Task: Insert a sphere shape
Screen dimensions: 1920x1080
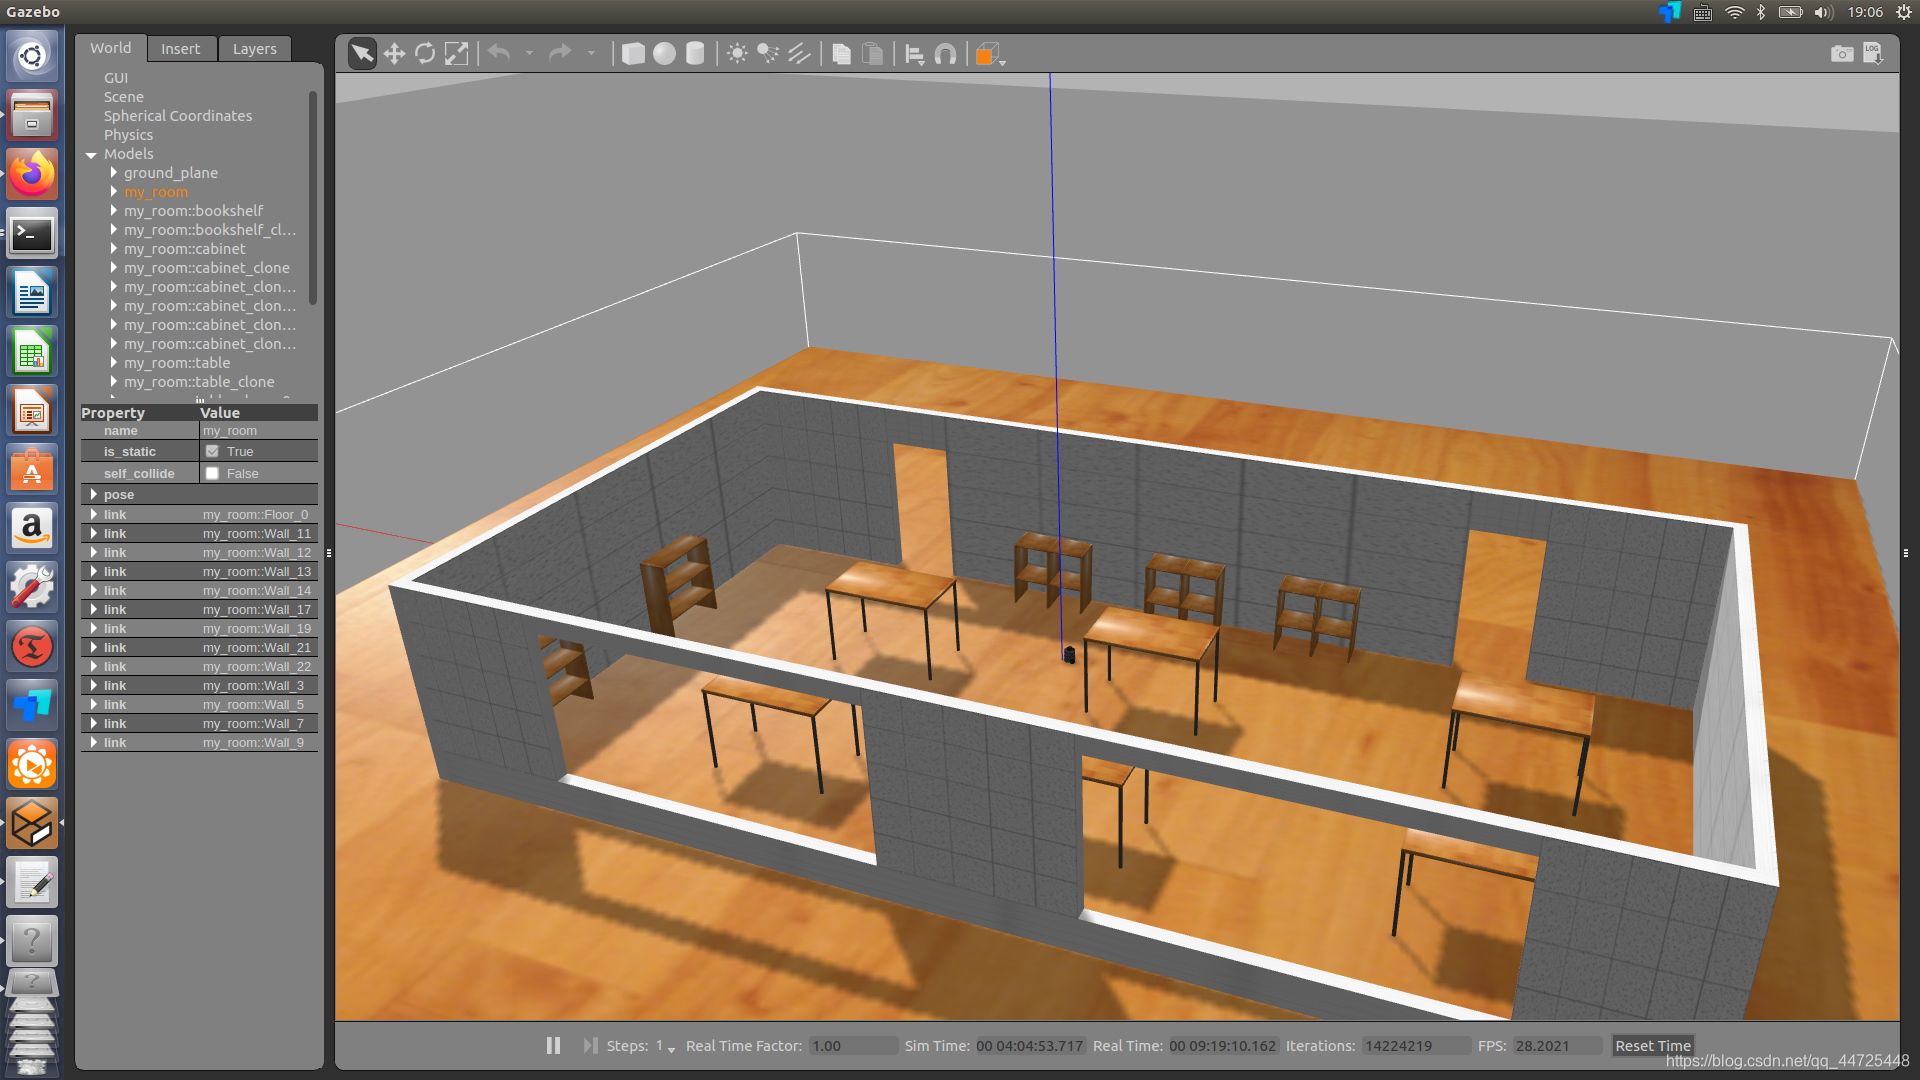Action: coord(664,53)
